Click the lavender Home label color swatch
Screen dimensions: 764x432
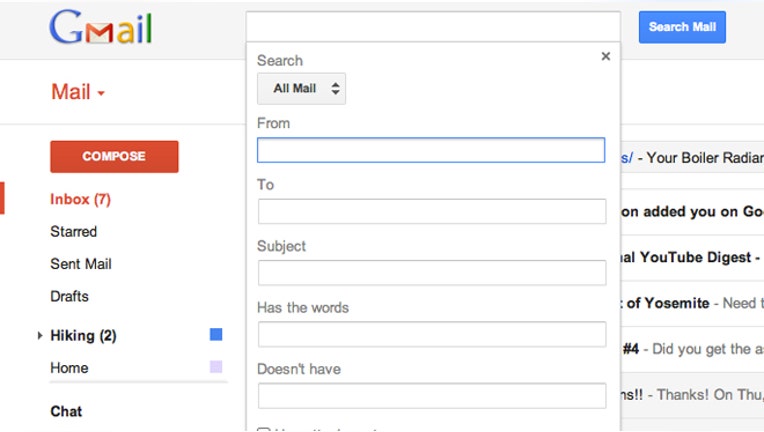point(216,366)
